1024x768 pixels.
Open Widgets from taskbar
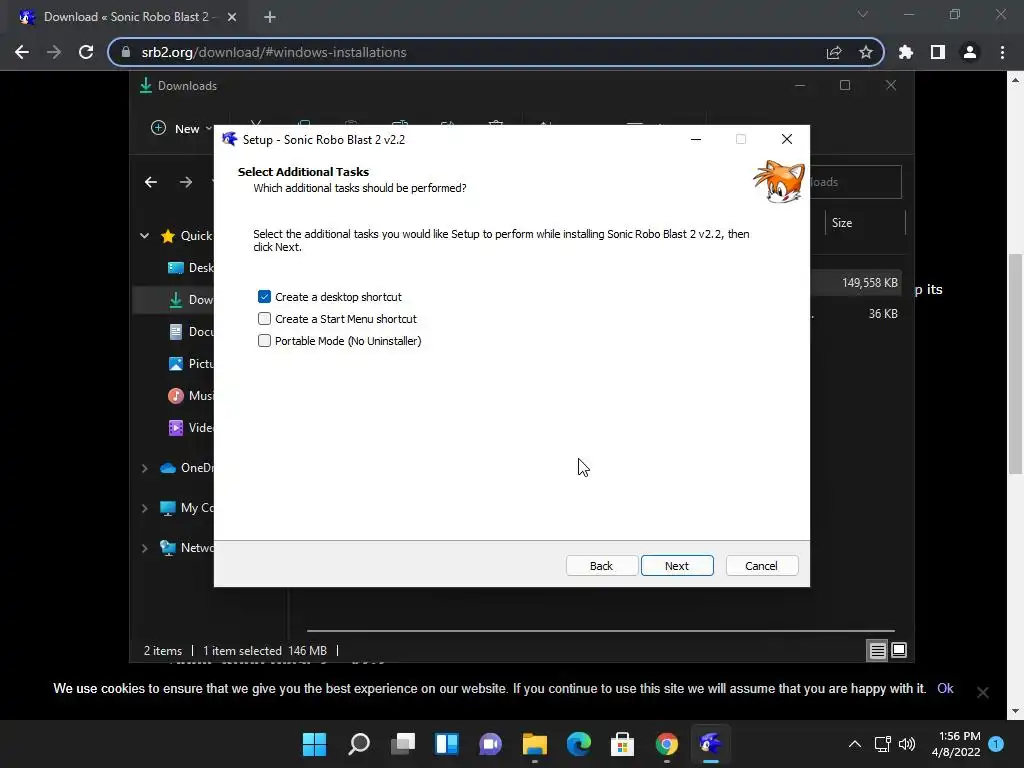(447, 744)
